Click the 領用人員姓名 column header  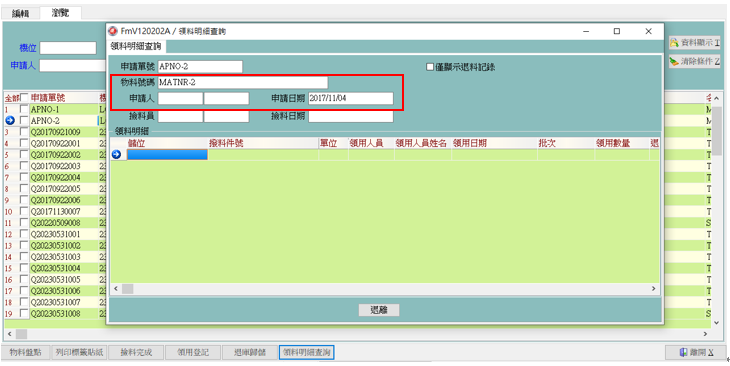(423, 143)
